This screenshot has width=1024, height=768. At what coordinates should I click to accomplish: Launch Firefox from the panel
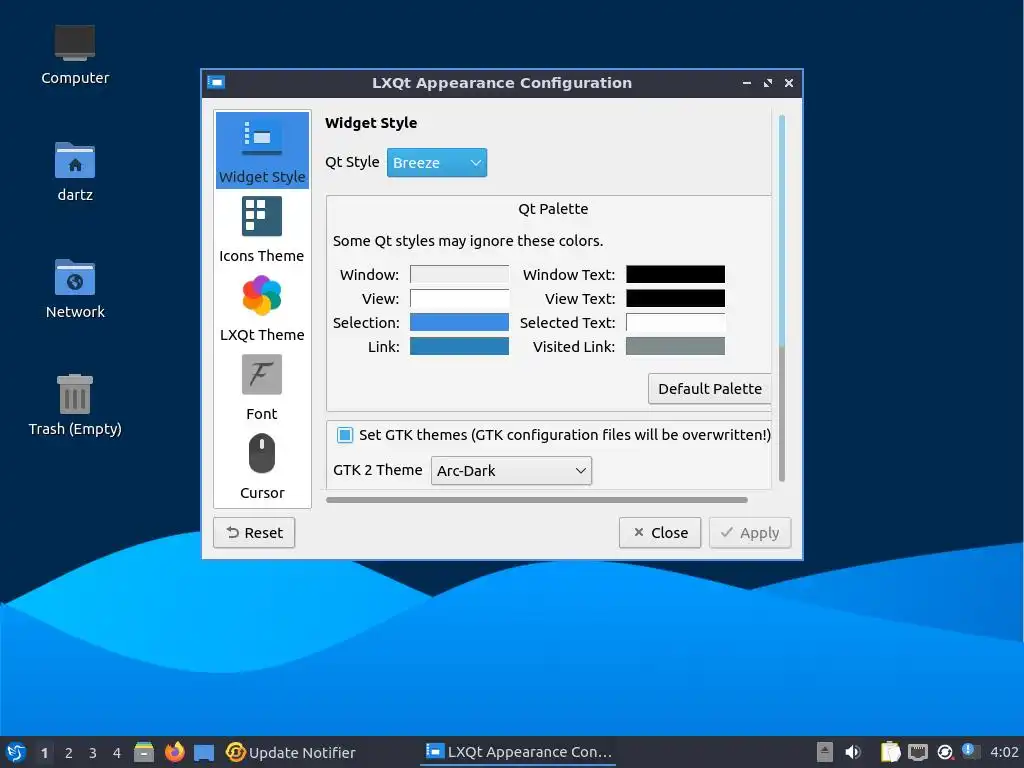click(x=174, y=752)
